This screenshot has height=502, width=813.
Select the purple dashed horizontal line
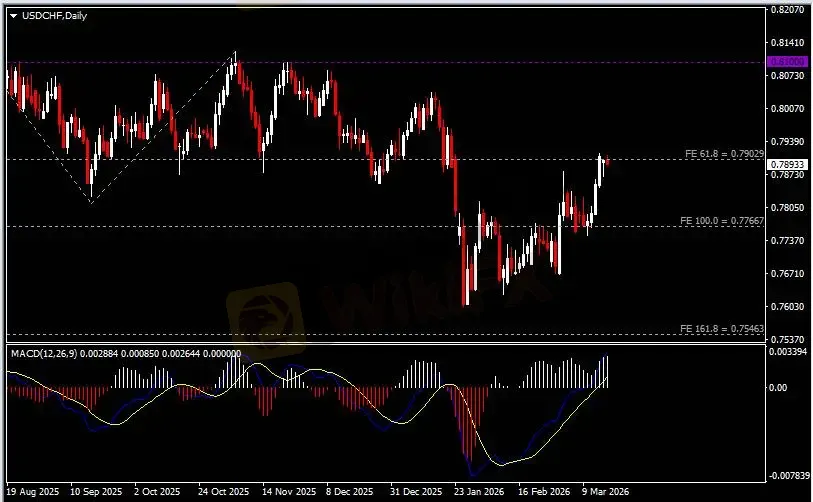point(400,62)
